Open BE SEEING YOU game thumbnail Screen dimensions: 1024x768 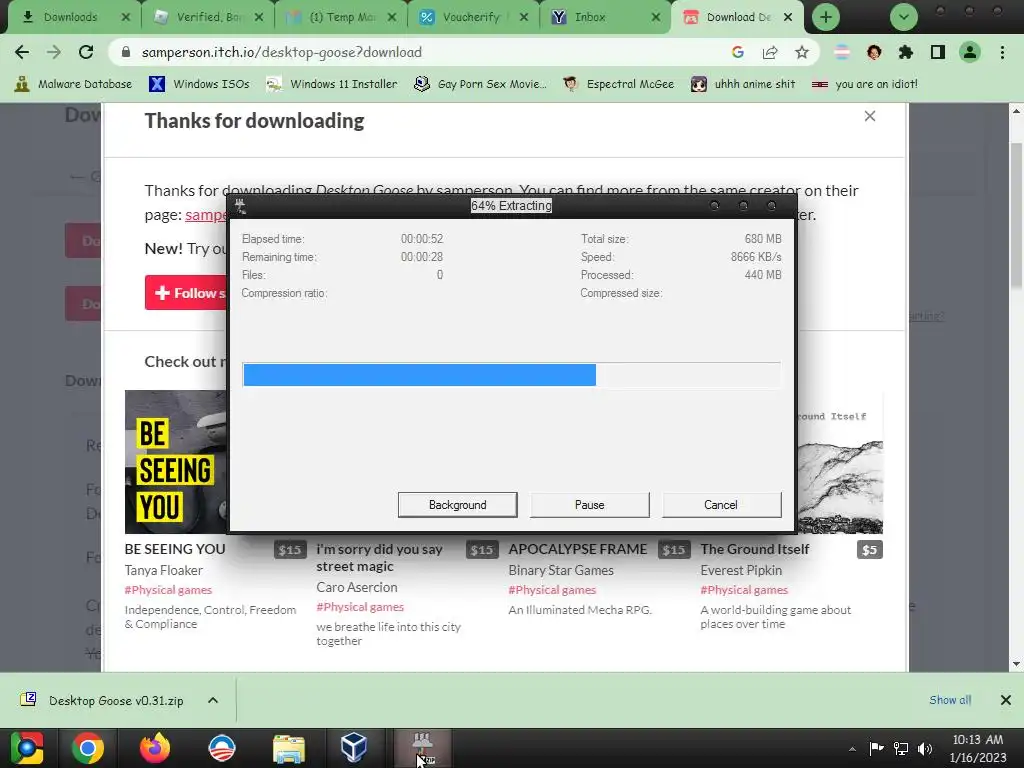pos(176,462)
